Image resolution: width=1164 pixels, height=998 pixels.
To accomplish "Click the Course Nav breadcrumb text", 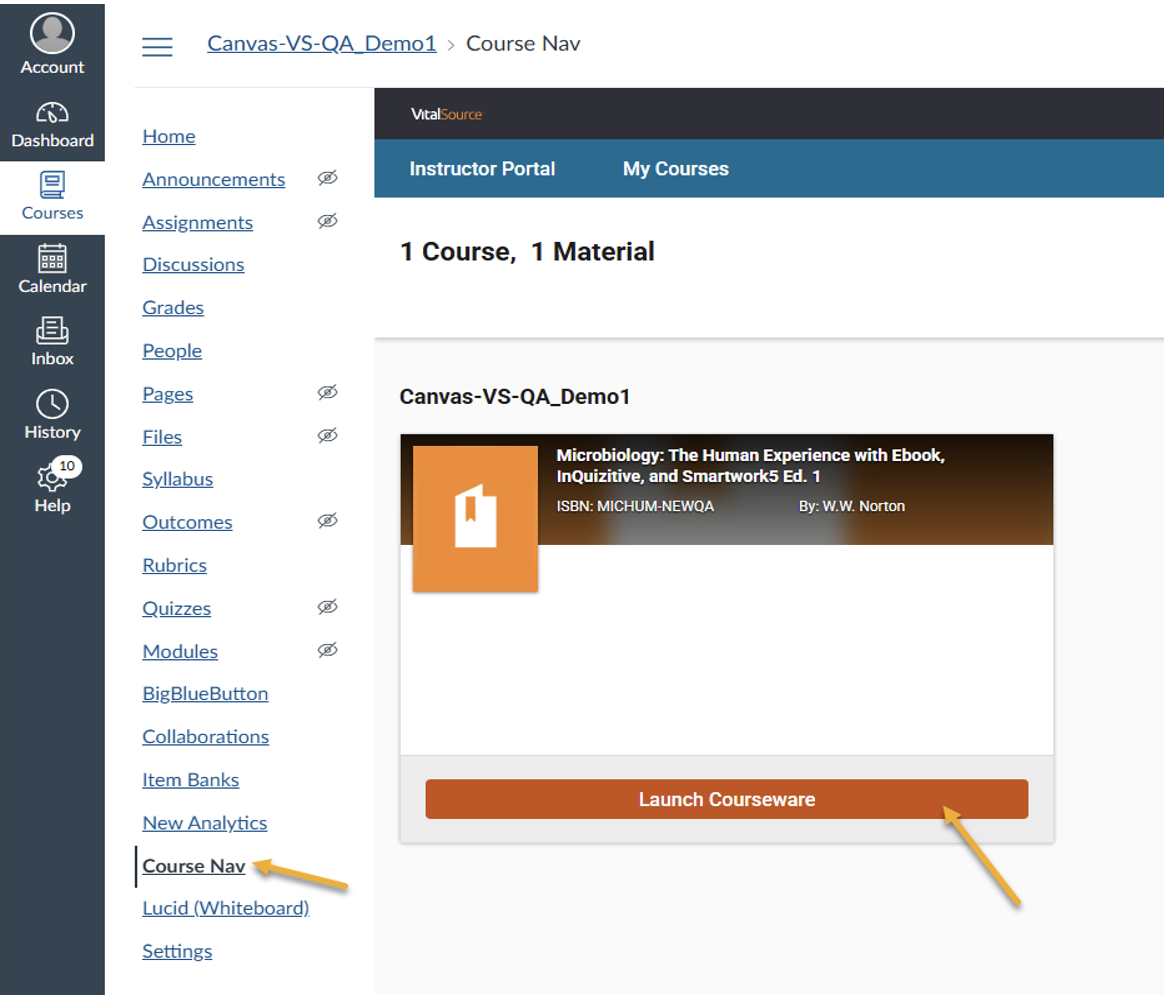I will [523, 44].
